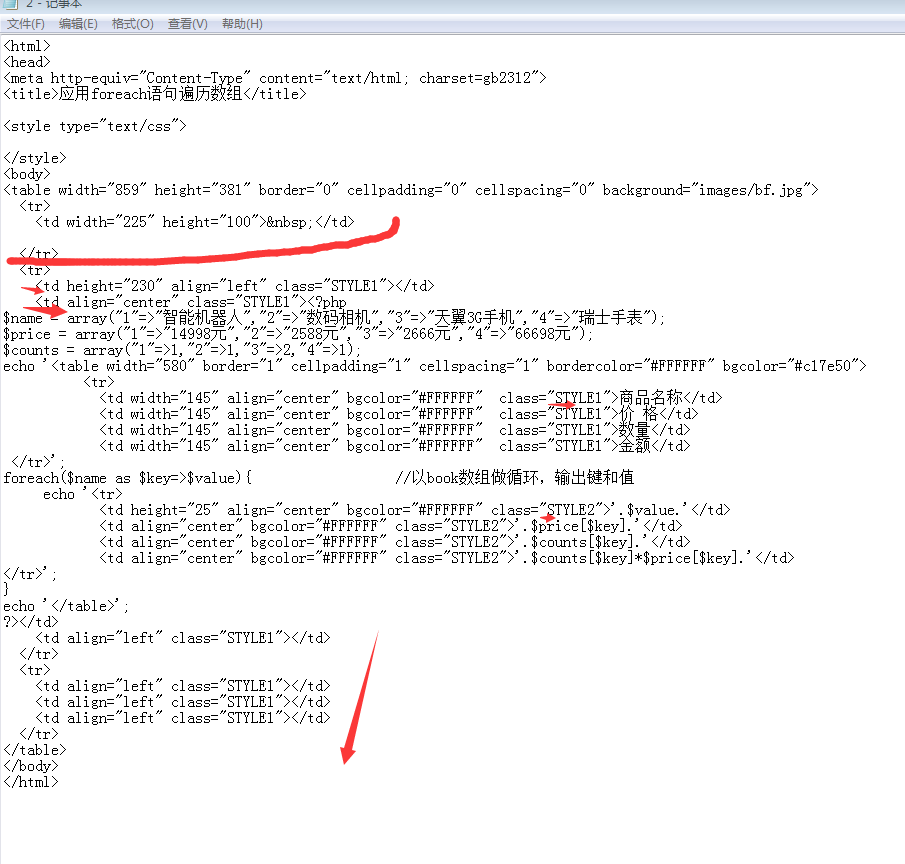905x864 pixels.
Task: Click the header cell line with 价 格
Action: click(x=399, y=414)
